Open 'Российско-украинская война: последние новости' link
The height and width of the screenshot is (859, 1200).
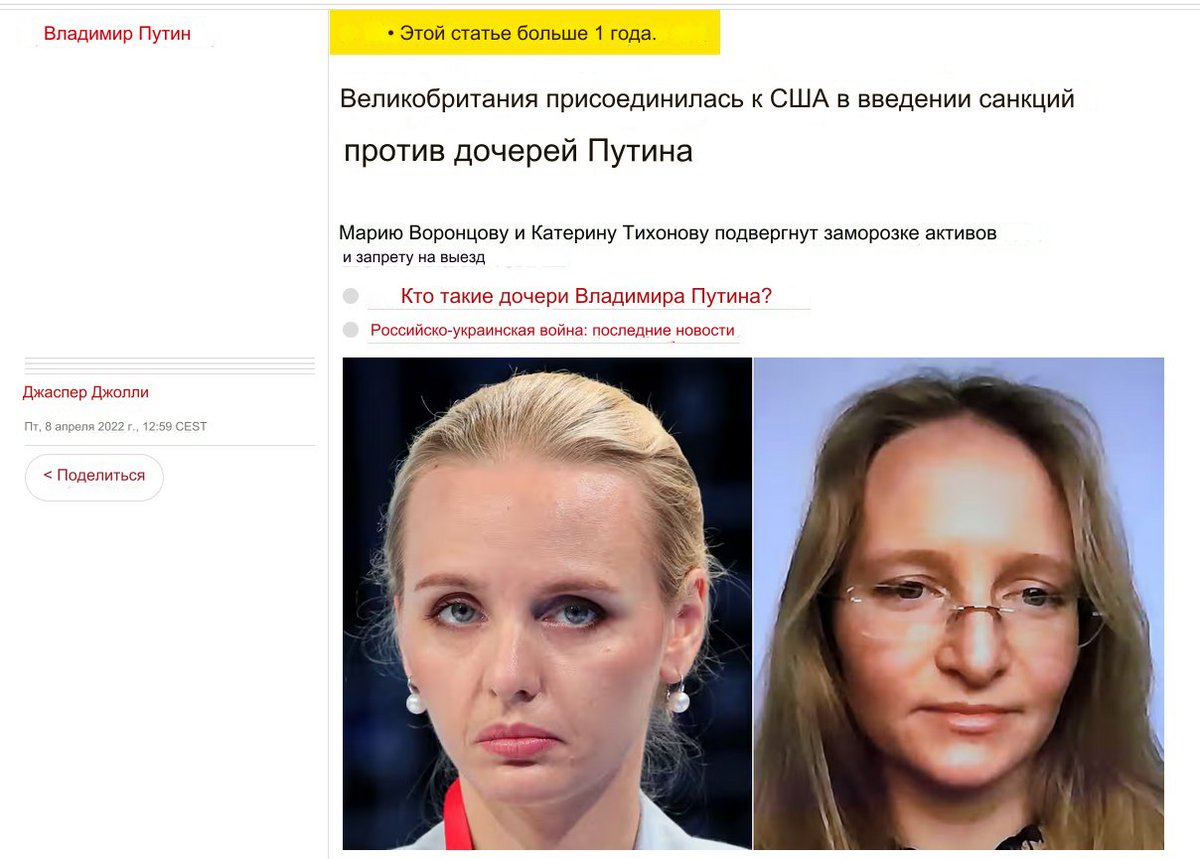pos(552,330)
